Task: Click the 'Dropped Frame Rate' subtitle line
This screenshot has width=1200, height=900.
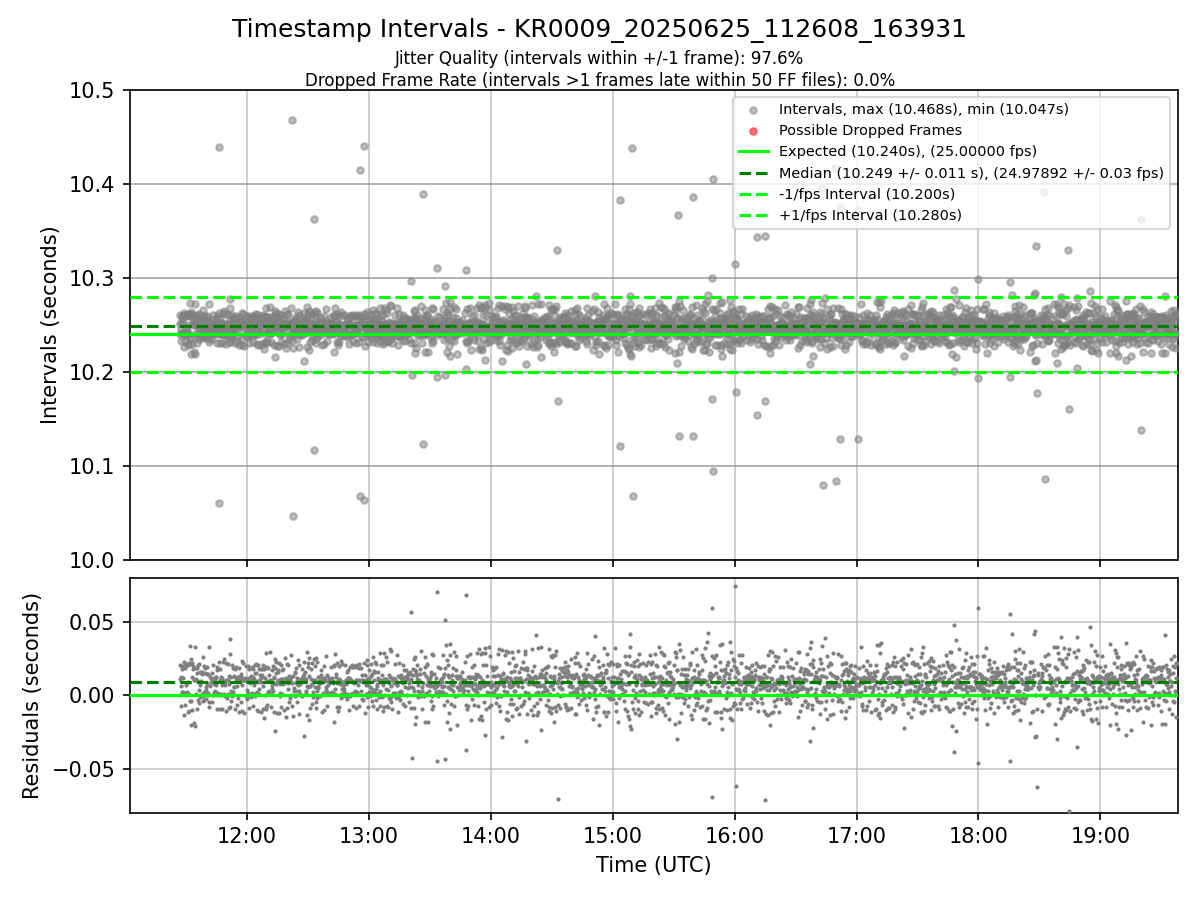Action: (599, 80)
